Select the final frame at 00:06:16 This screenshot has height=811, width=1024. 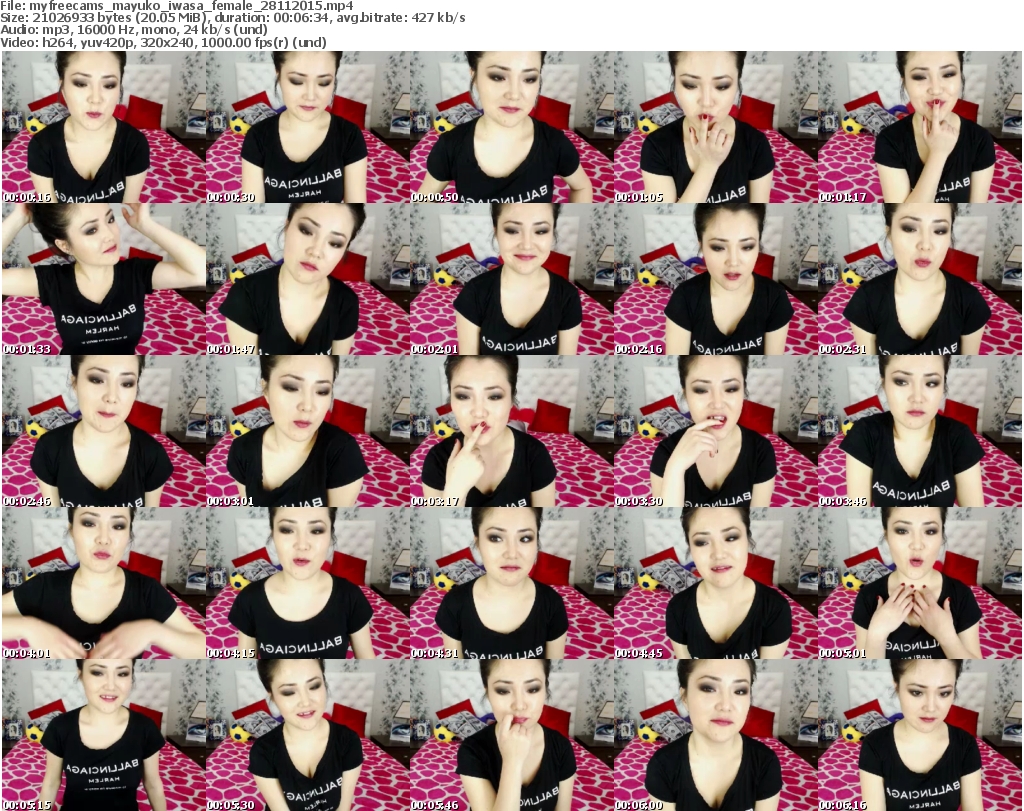point(920,735)
